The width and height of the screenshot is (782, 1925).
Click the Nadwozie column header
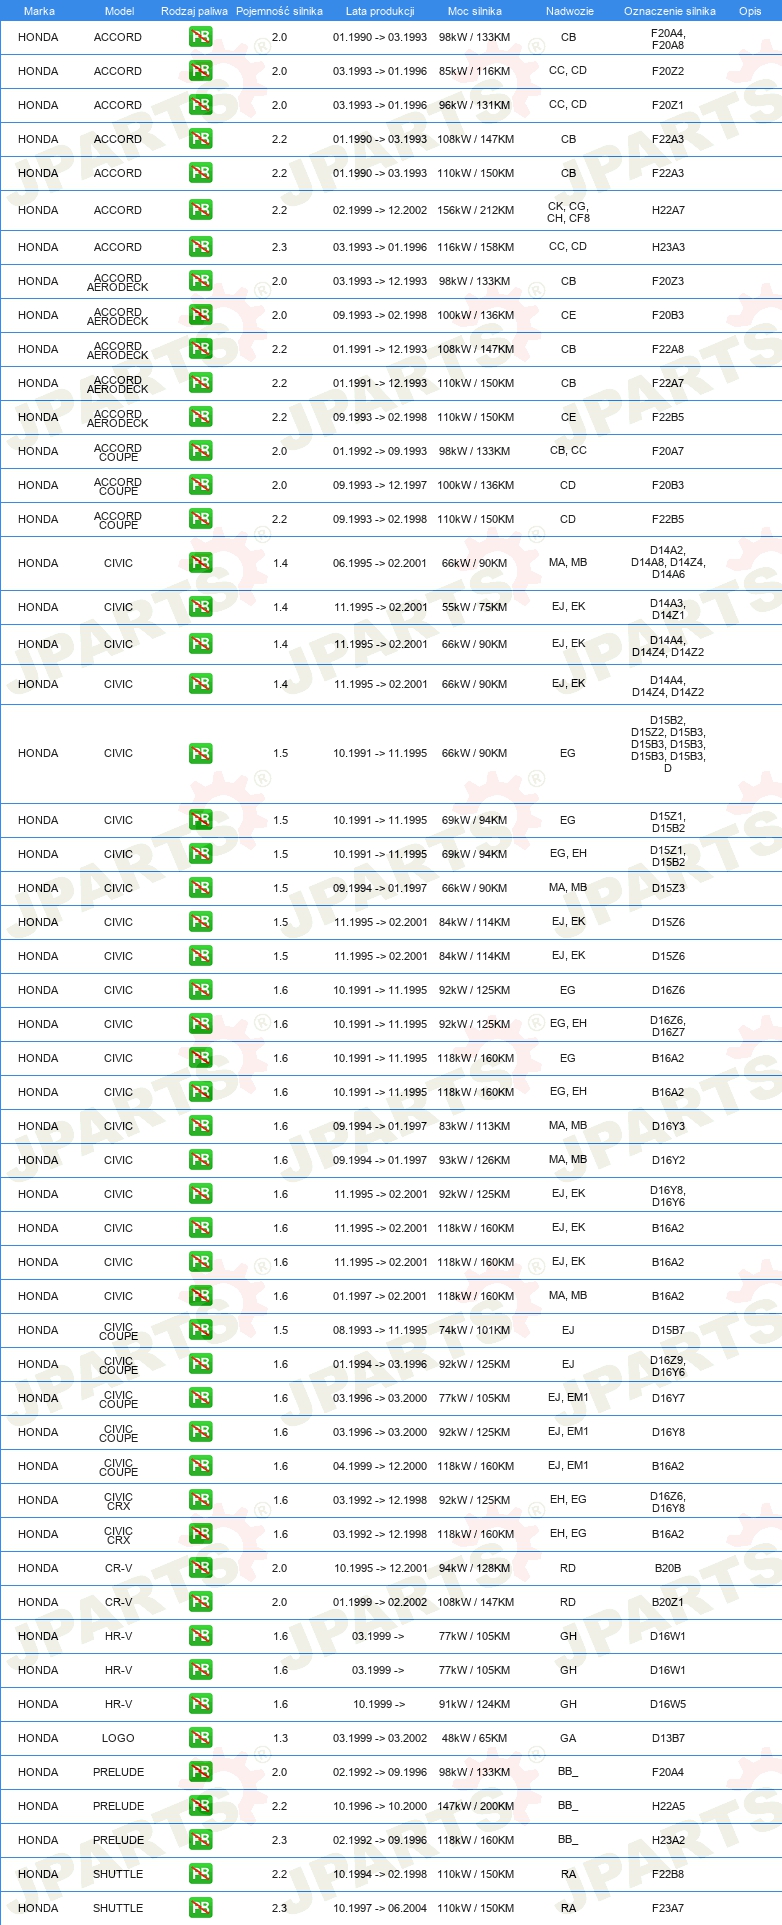[570, 11]
